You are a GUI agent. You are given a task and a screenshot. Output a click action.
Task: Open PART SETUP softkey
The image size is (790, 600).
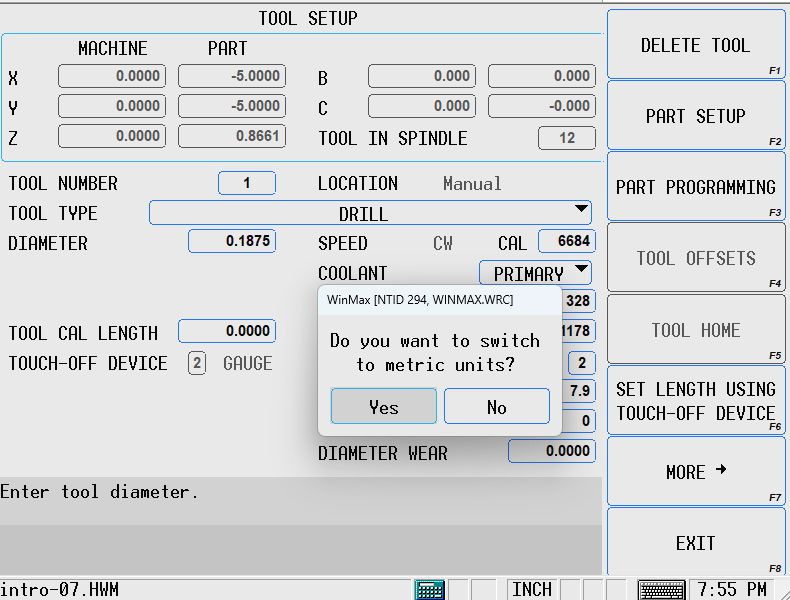[696, 116]
